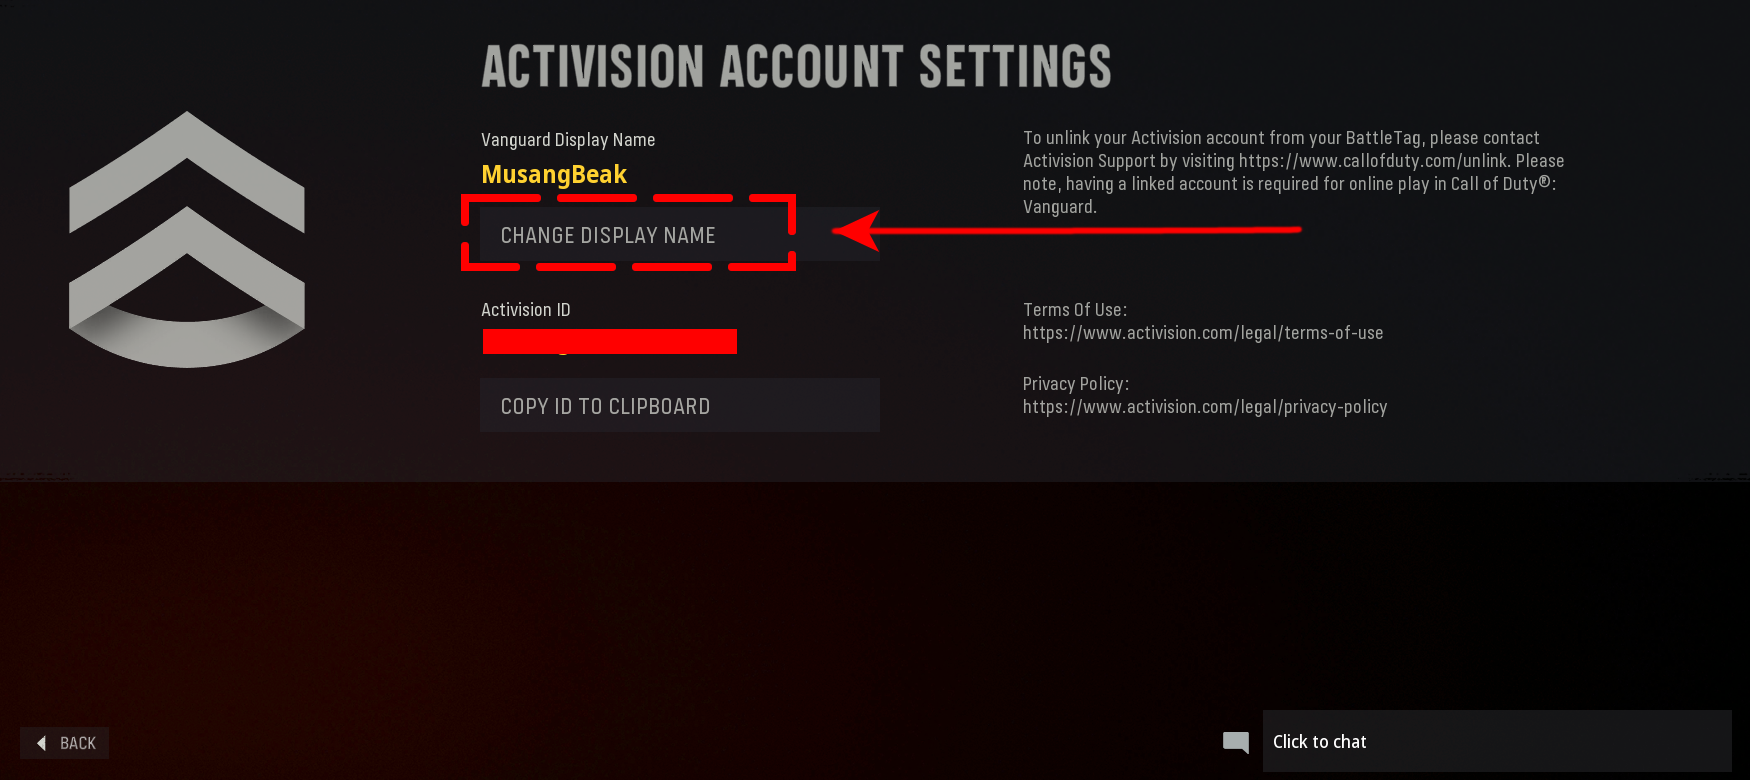Viewport: 1750px width, 780px height.
Task: Click the Privacy Policy label
Action: (1076, 384)
